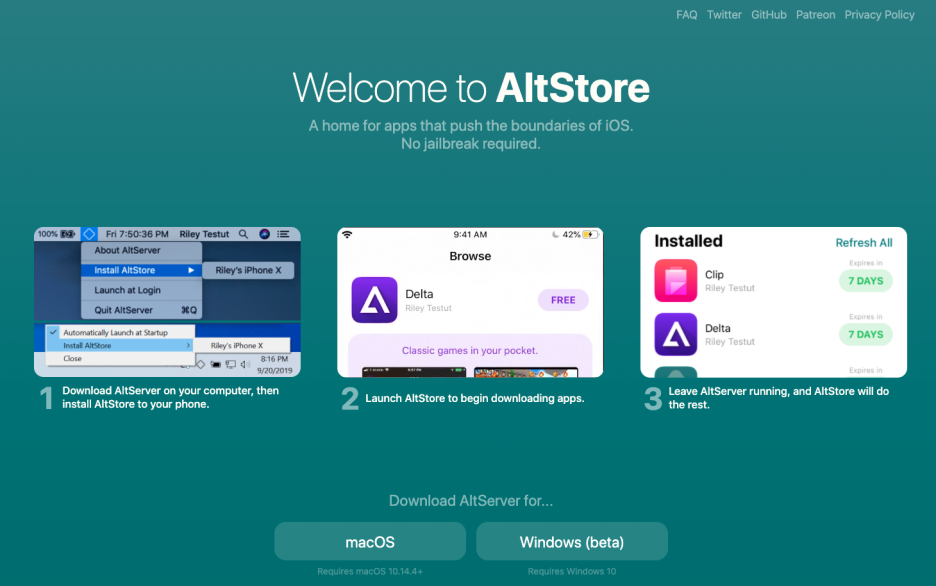Select Install AltStore in Windows menu
Screen dimensions: 936x586
point(120,346)
